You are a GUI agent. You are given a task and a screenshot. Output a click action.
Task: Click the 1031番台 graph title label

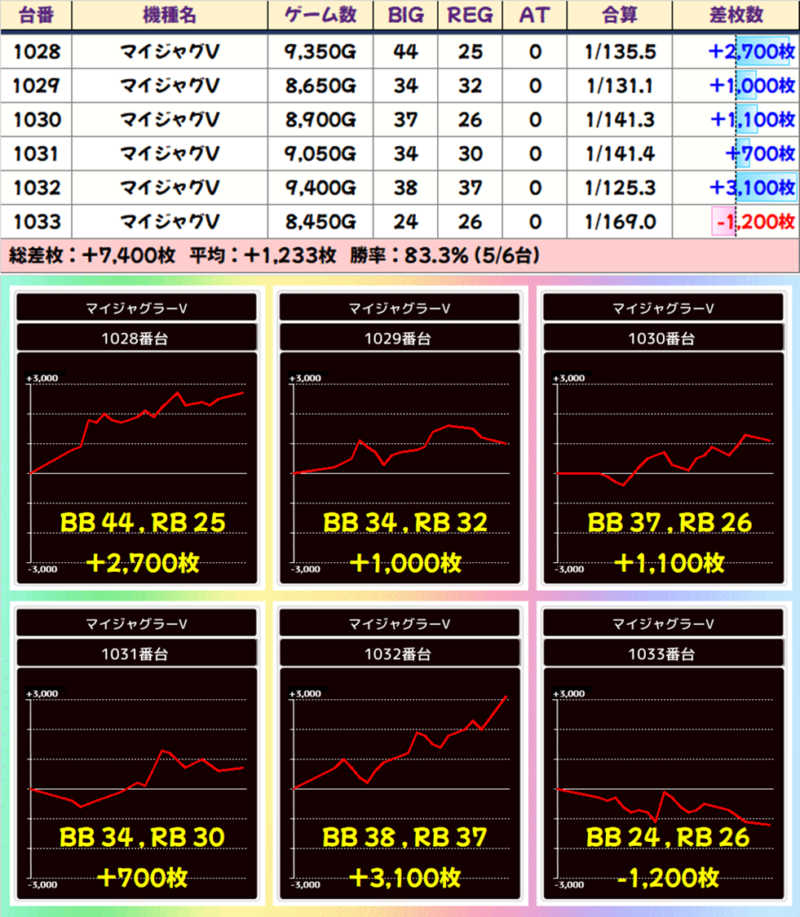(136, 654)
